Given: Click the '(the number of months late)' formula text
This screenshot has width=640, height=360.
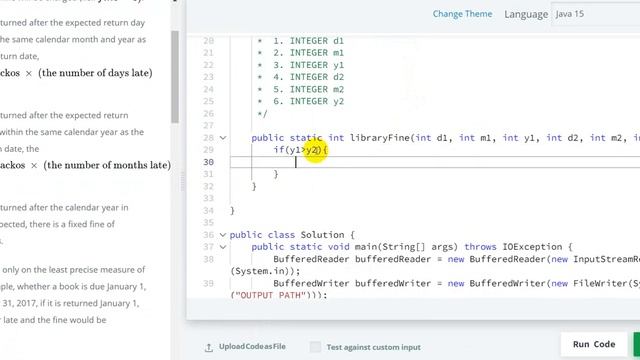Looking at the screenshot, I should click(107, 165).
